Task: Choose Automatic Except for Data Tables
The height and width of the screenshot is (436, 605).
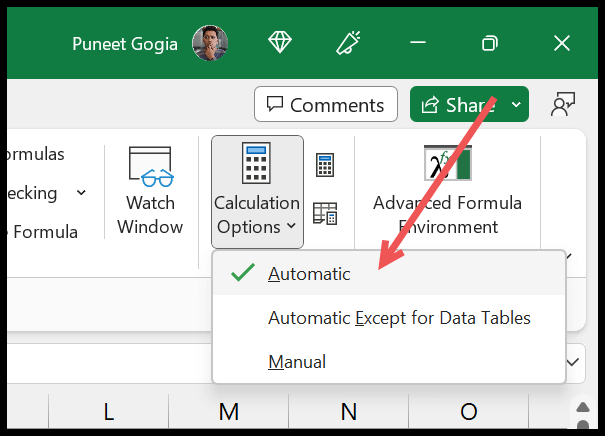Action: pos(399,318)
